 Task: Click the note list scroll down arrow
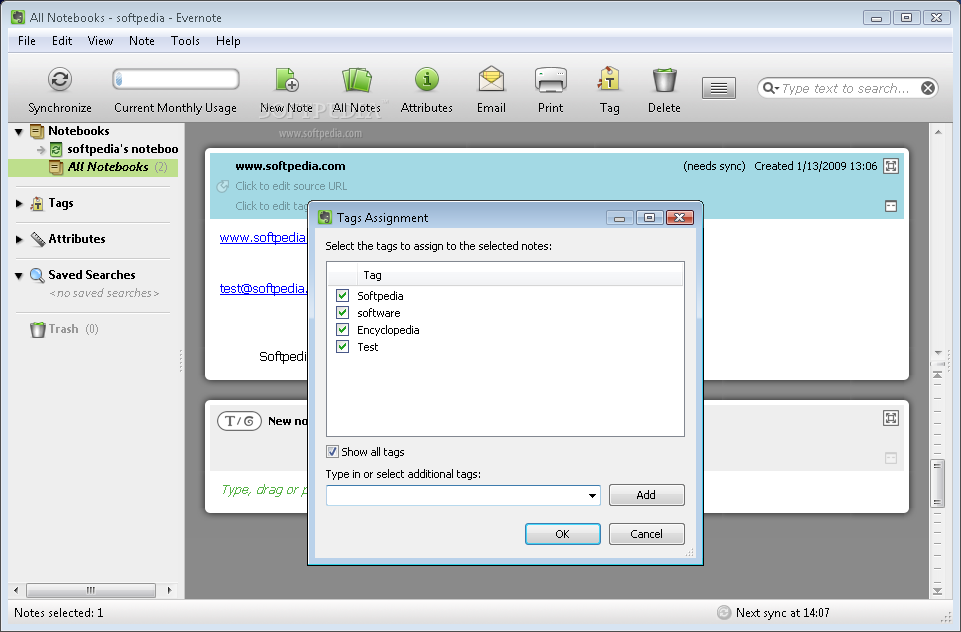pos(938,353)
